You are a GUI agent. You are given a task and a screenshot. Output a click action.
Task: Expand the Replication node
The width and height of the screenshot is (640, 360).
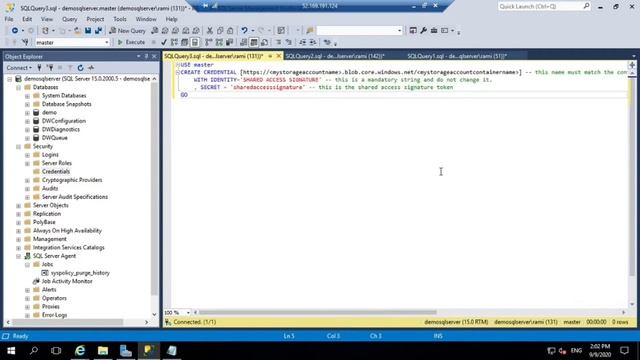tap(18, 214)
